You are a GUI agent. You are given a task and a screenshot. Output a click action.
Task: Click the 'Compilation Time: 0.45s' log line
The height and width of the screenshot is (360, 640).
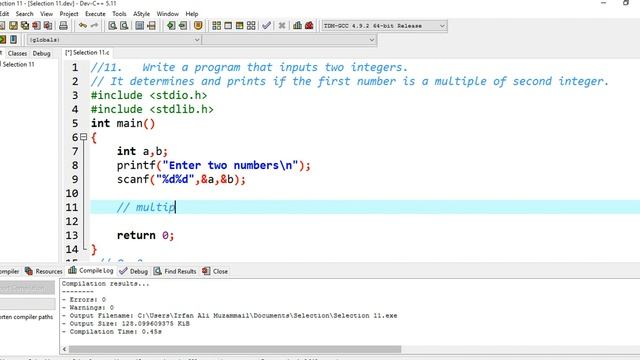(x=112, y=331)
